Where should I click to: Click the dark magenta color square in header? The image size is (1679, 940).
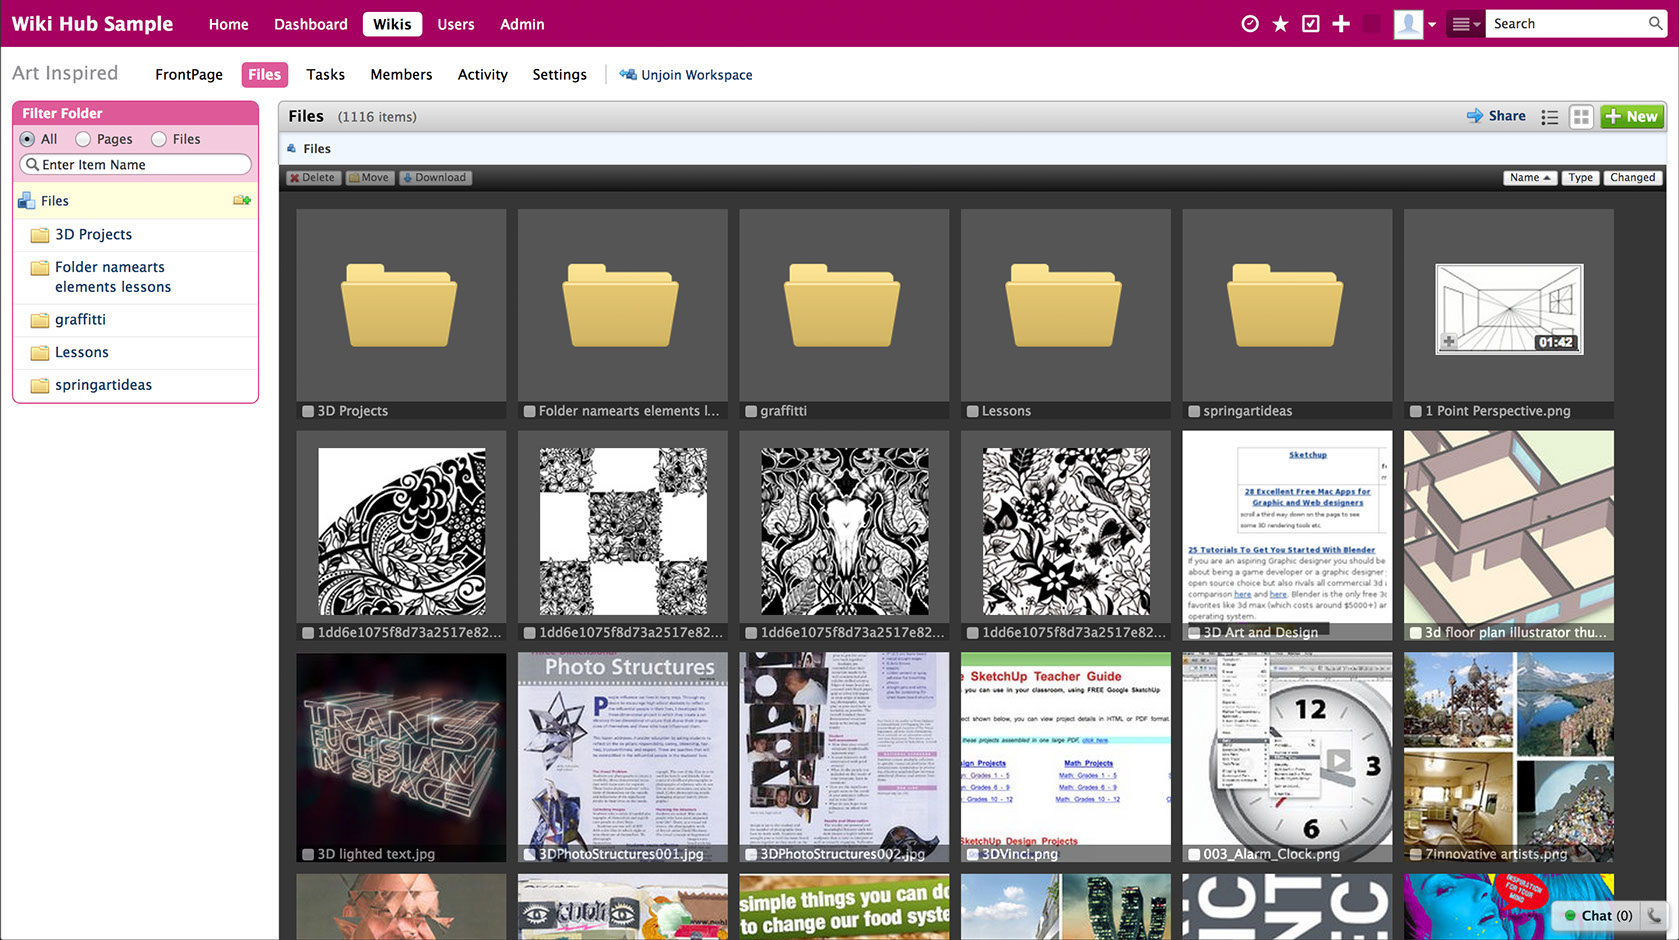pos(1372,24)
